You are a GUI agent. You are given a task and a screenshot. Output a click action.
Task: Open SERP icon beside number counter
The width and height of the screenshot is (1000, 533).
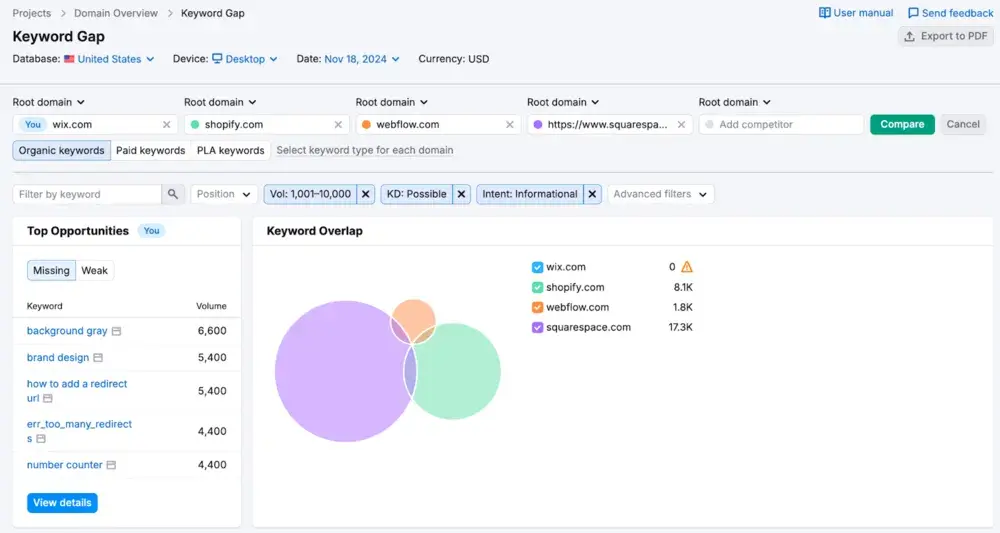(x=111, y=465)
